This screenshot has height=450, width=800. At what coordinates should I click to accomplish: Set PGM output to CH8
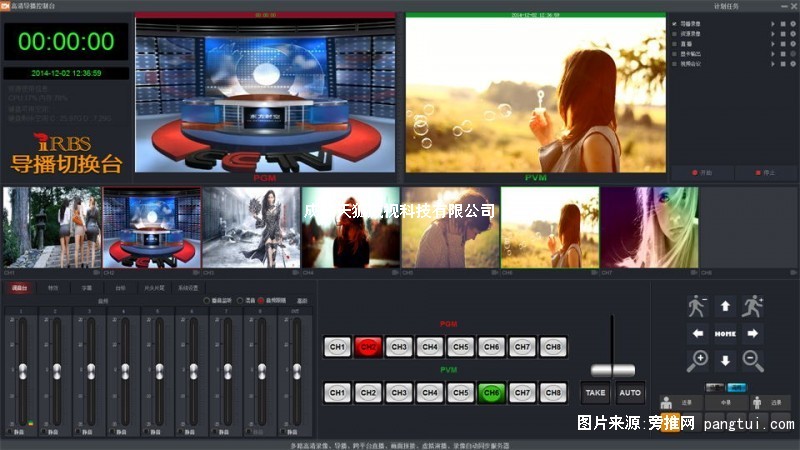(553, 347)
